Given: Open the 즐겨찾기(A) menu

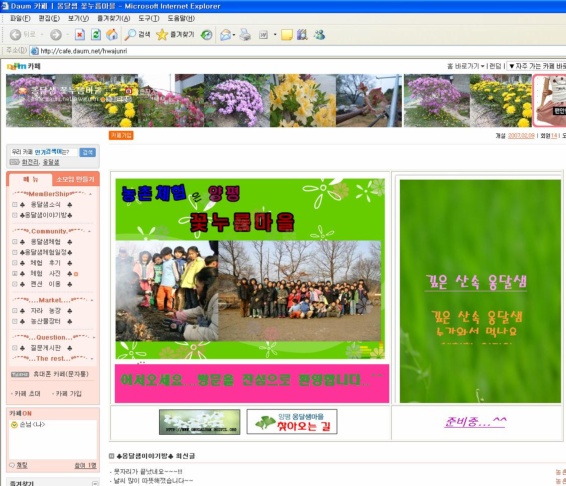Looking at the screenshot, I should coord(113,18).
